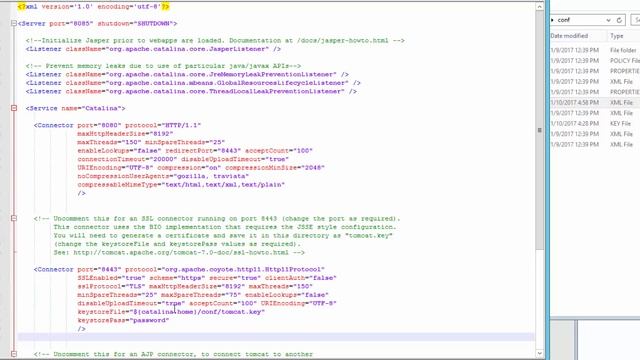Image resolution: width=640 pixels, height=360 pixels.
Task: Sort by Date modified column header
Action: [x=569, y=36]
